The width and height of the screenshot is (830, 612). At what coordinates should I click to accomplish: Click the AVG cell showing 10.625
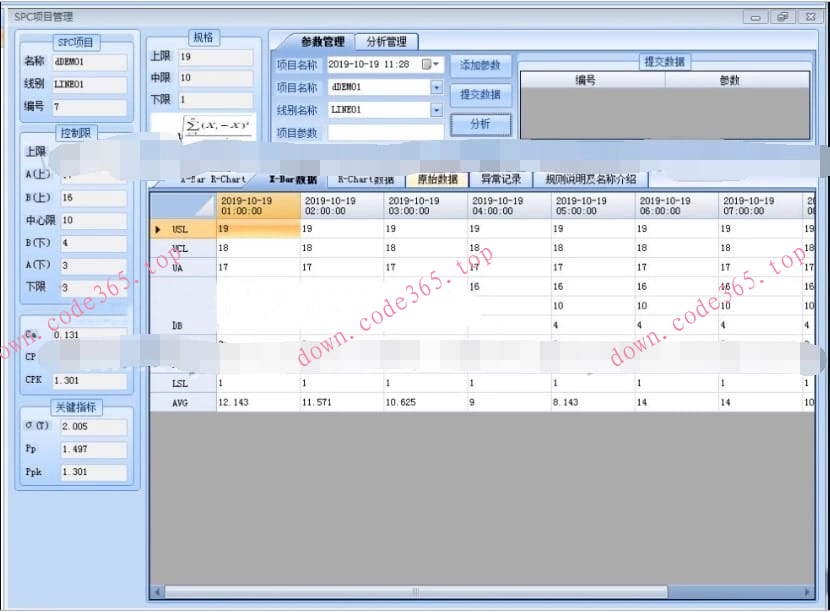pyautogui.click(x=426, y=403)
